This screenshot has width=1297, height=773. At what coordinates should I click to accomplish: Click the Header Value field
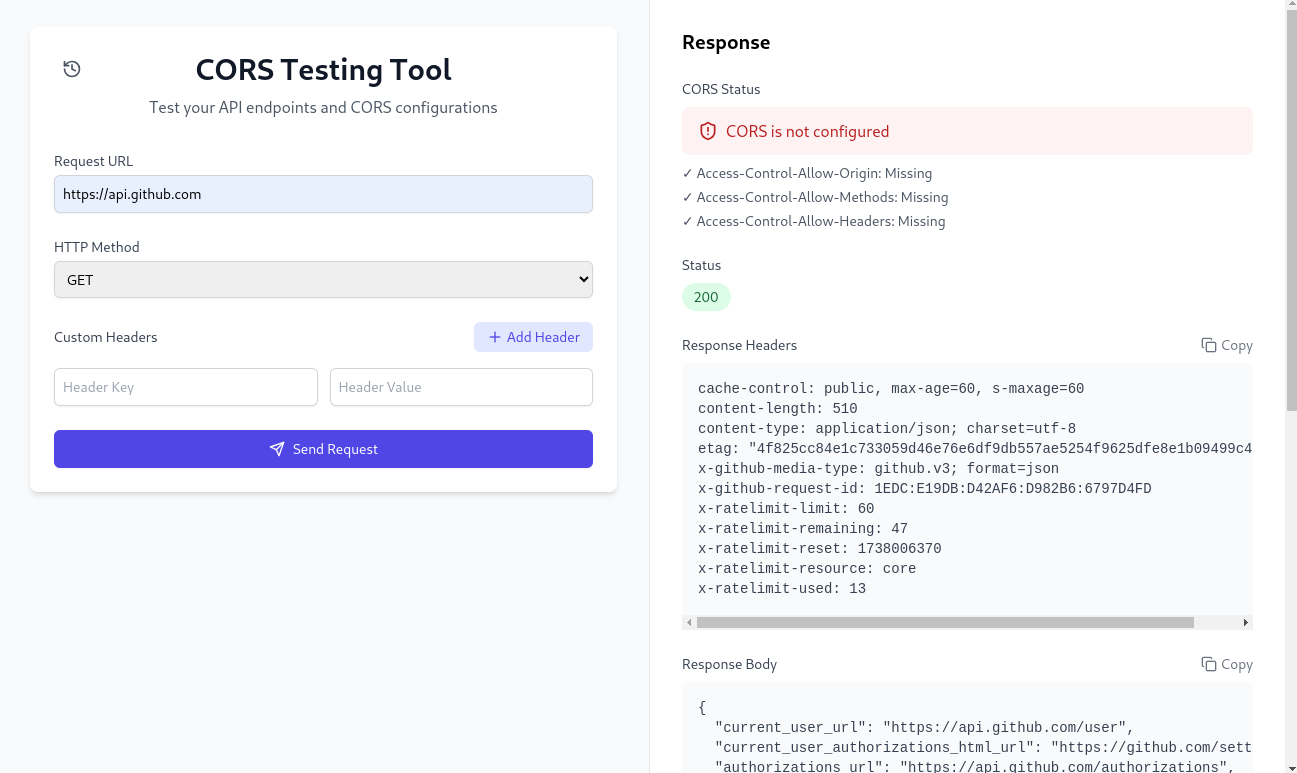click(x=461, y=387)
